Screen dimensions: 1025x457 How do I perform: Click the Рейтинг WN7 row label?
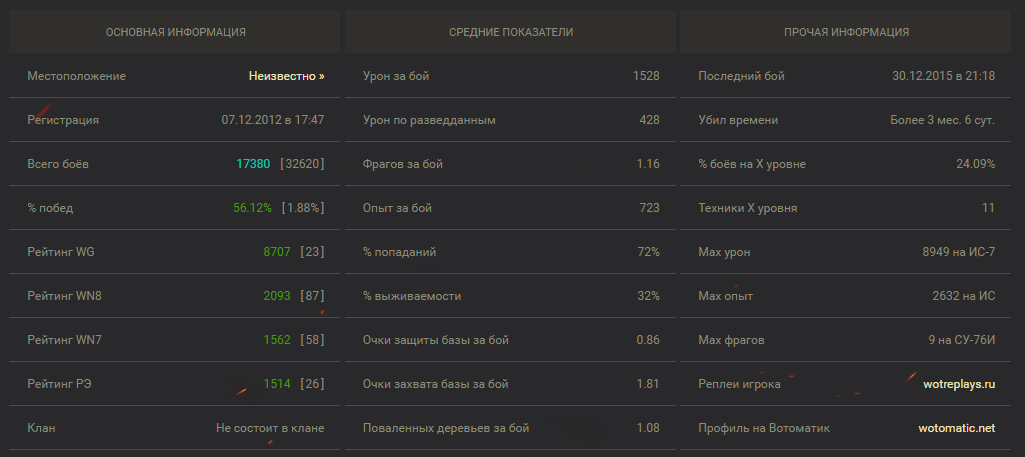point(65,340)
